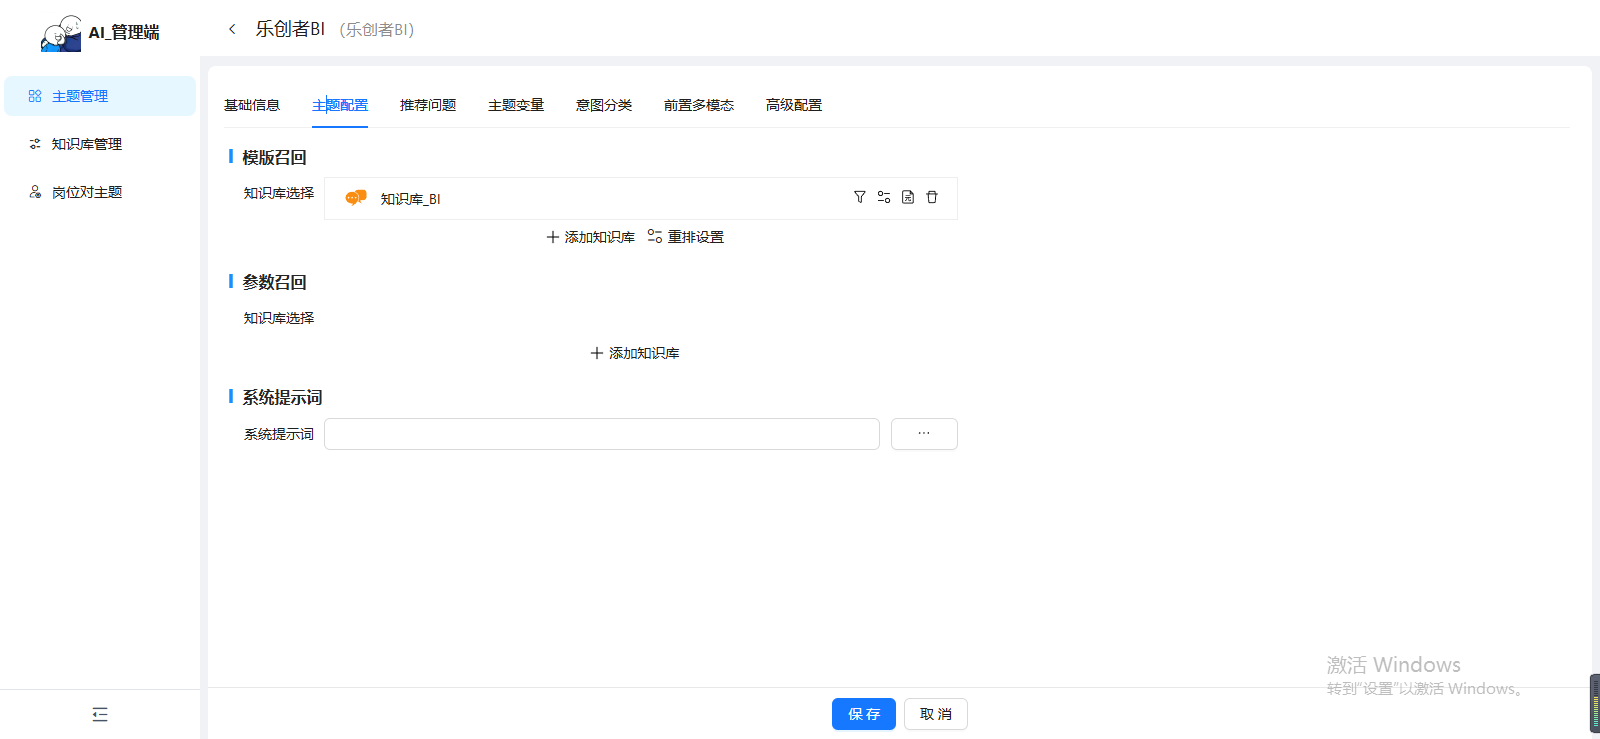This screenshot has width=1600, height=739.
Task: Expand the 系统提示词 editor with the ellipsis button
Action: tap(924, 434)
